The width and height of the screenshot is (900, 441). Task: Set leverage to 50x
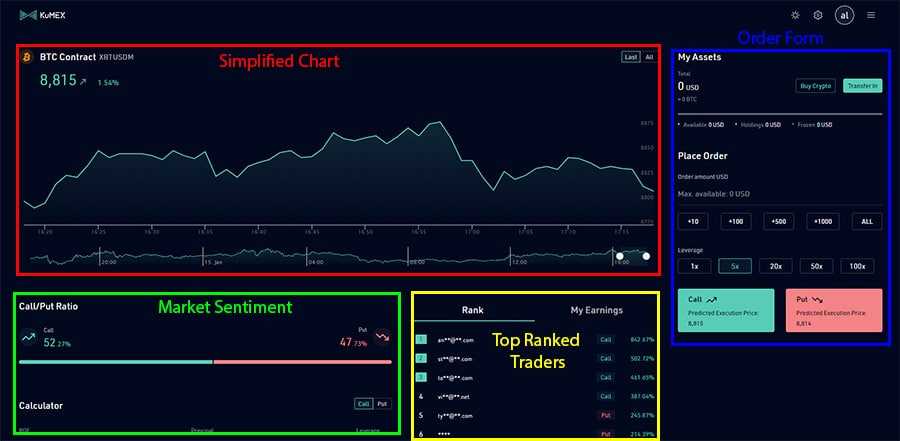tap(817, 266)
